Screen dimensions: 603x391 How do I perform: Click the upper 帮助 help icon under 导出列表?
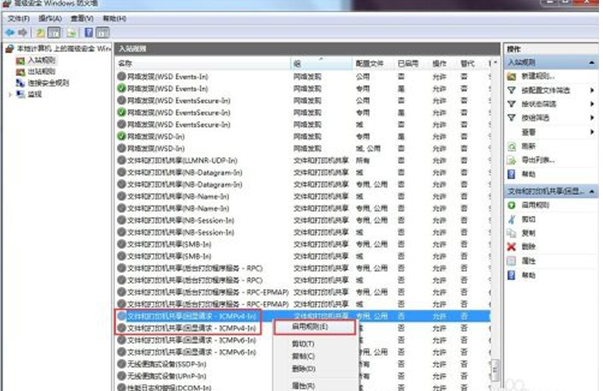[x=511, y=174]
